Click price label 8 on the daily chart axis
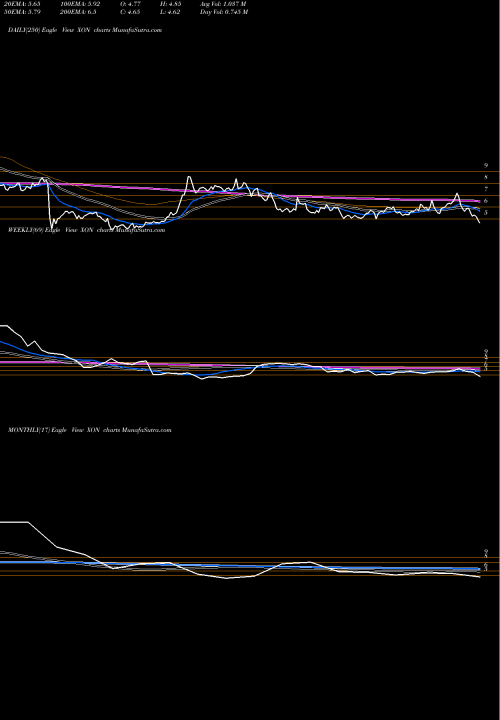The height and width of the screenshot is (720, 500). click(486, 177)
